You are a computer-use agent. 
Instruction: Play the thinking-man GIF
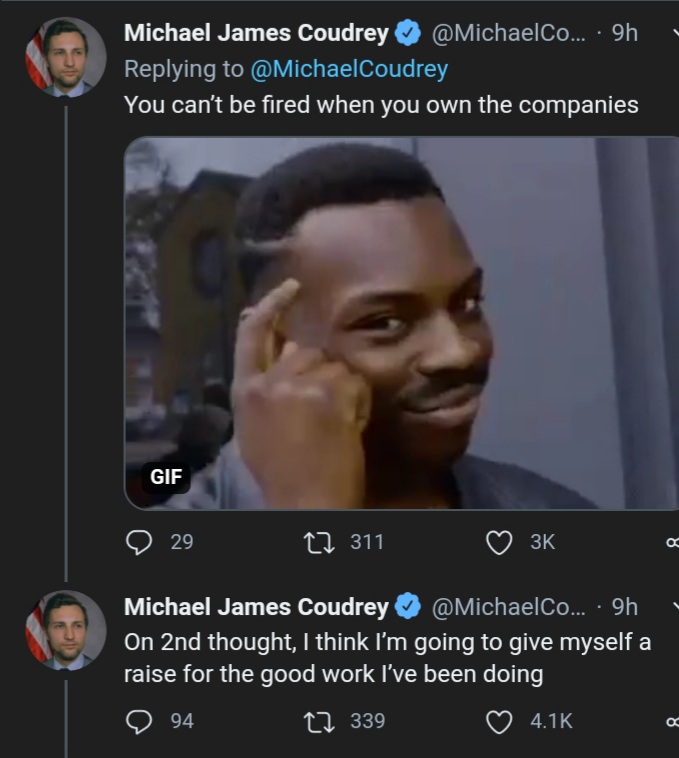402,323
